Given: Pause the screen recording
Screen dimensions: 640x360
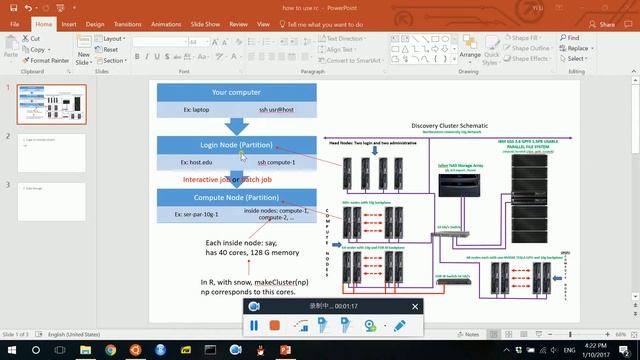Looking at the screenshot, I should click(x=254, y=325).
